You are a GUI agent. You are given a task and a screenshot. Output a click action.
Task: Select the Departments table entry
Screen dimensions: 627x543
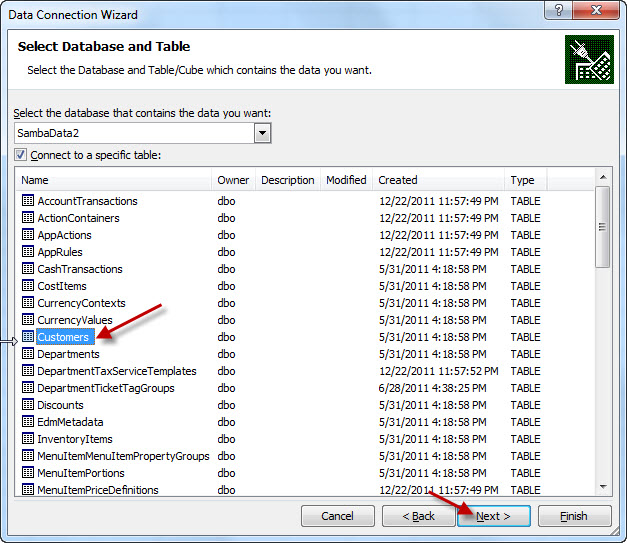click(x=68, y=354)
